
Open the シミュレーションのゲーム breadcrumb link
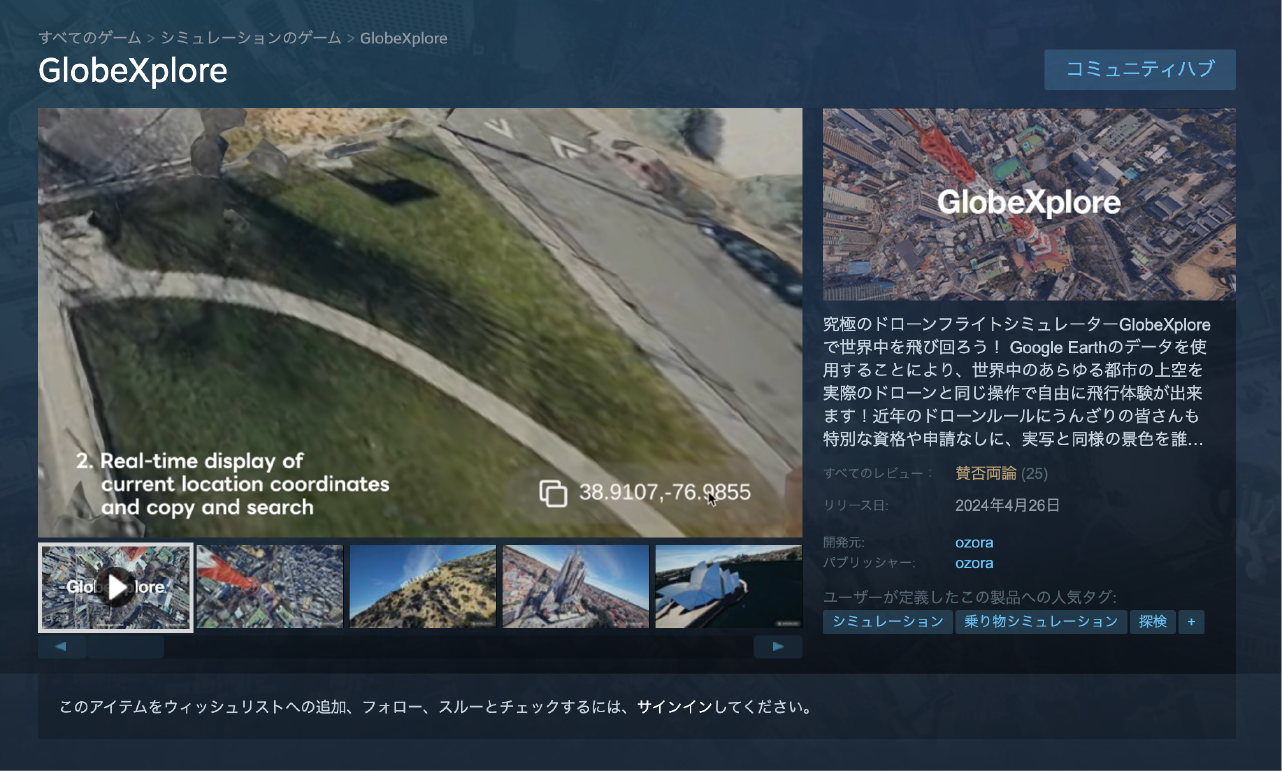251,38
